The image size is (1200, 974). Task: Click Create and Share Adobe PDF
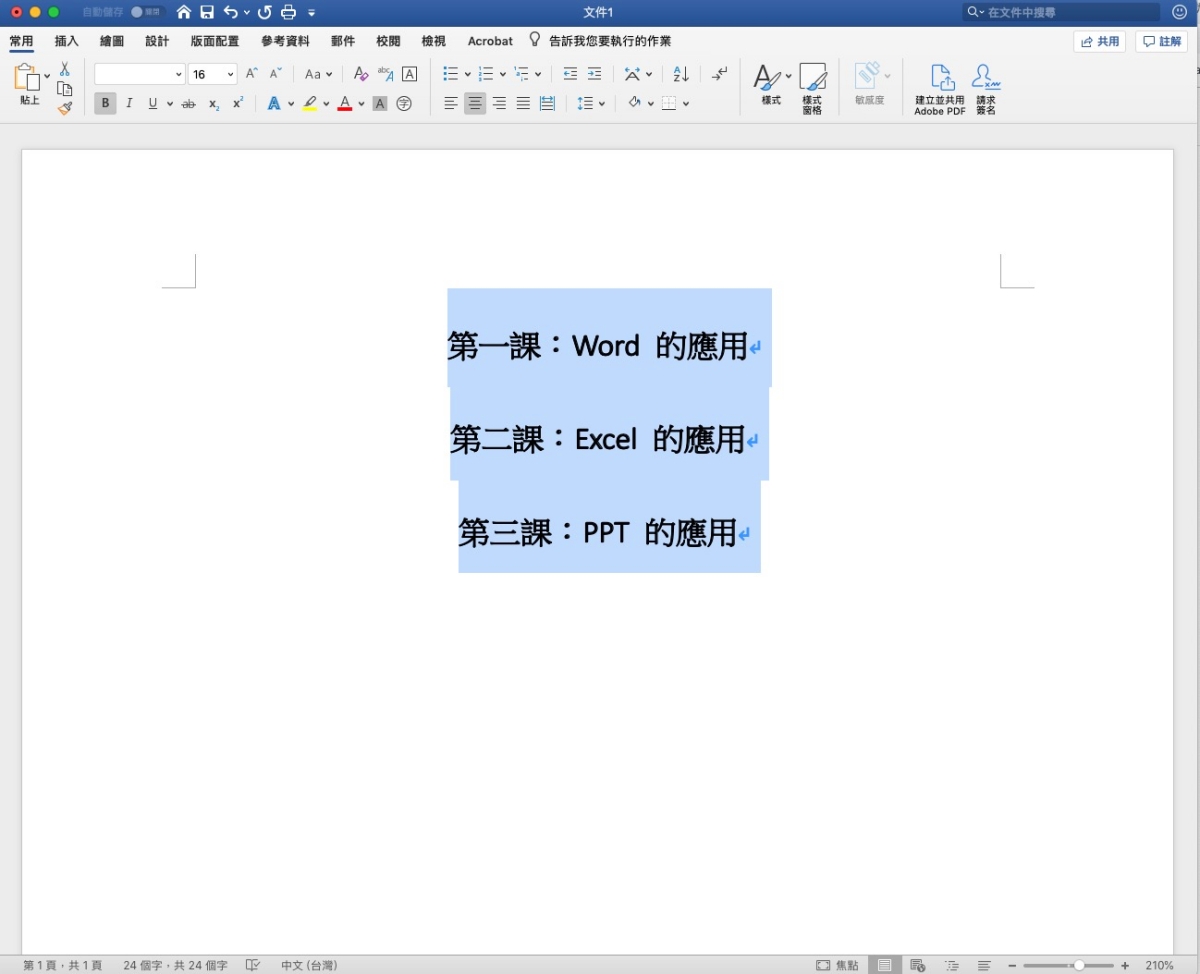coord(940,89)
